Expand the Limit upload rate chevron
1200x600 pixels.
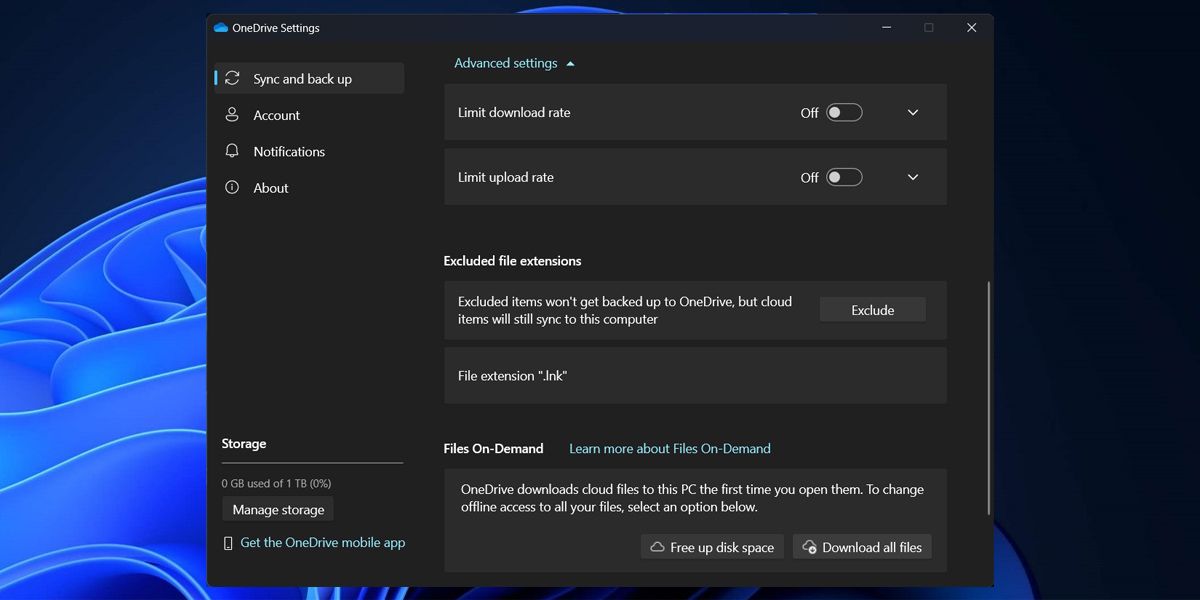pos(912,177)
